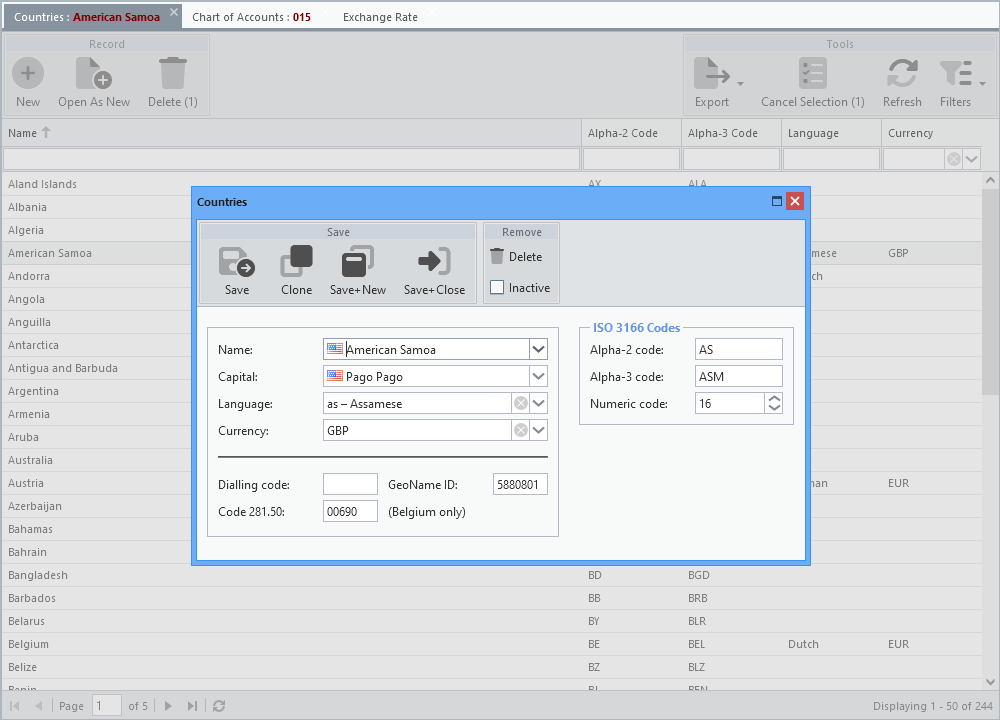Open the Export dropdown arrow
Image resolution: width=1000 pixels, height=720 pixels.
click(x=740, y=84)
